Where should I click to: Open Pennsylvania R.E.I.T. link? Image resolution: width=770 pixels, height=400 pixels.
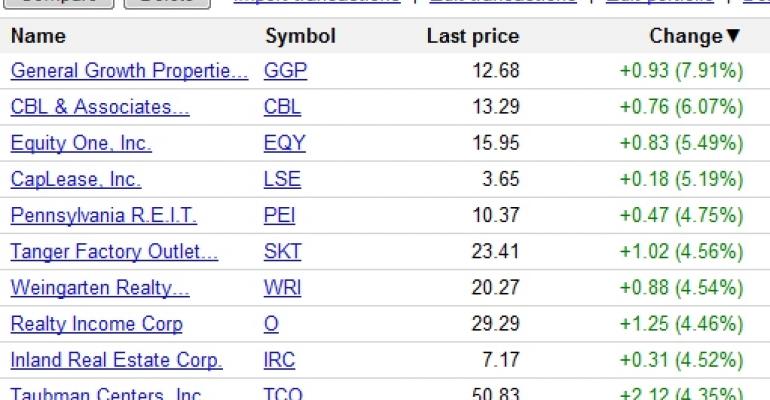(x=104, y=215)
